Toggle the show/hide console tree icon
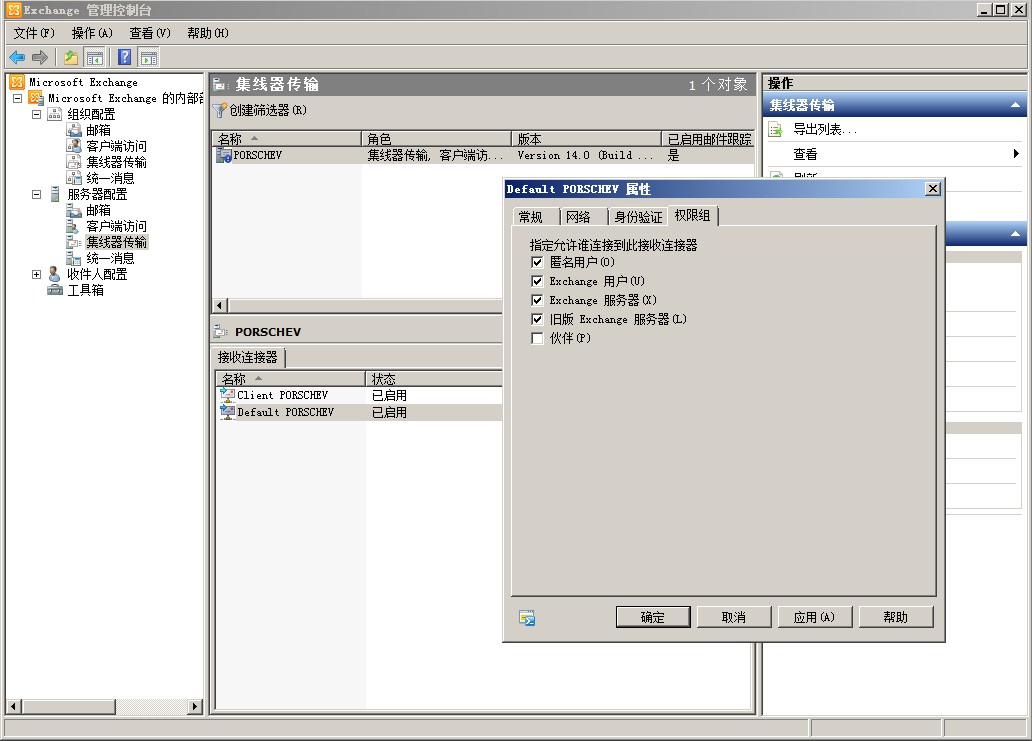The image size is (1032, 741). click(95, 58)
